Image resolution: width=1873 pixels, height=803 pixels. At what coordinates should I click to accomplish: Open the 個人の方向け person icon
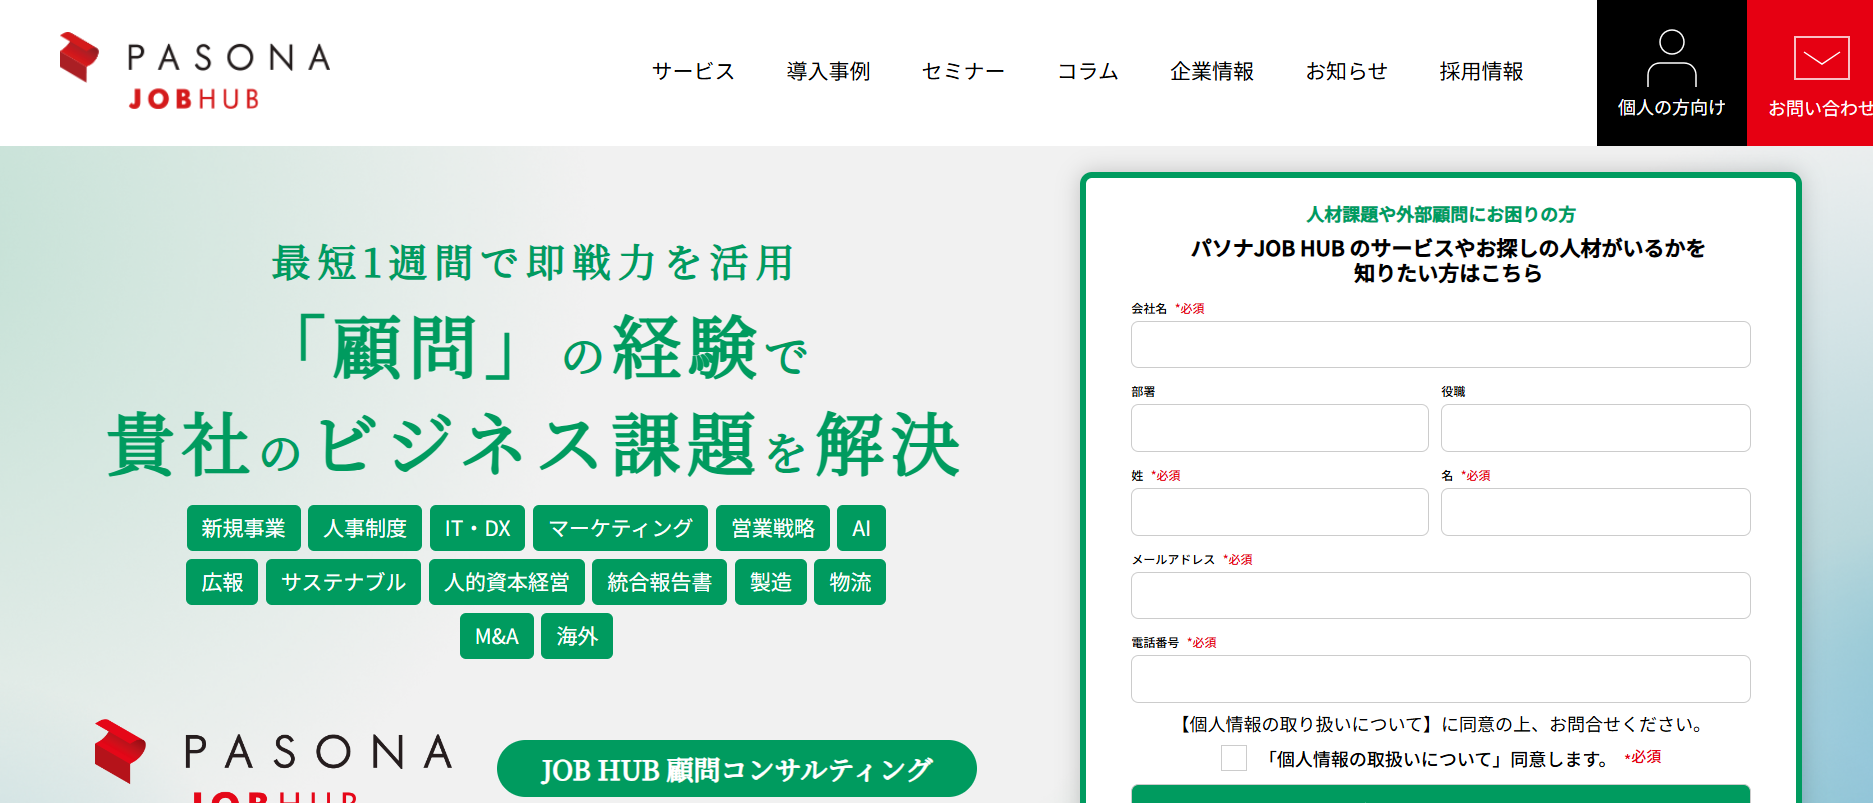[1671, 58]
